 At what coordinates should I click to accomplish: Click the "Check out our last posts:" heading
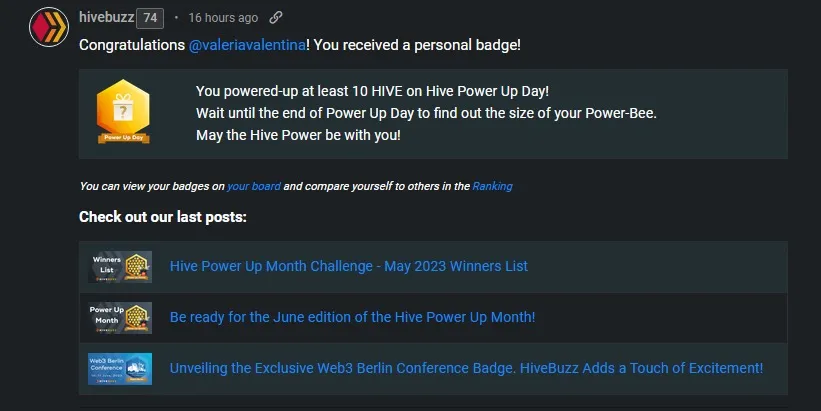163,217
